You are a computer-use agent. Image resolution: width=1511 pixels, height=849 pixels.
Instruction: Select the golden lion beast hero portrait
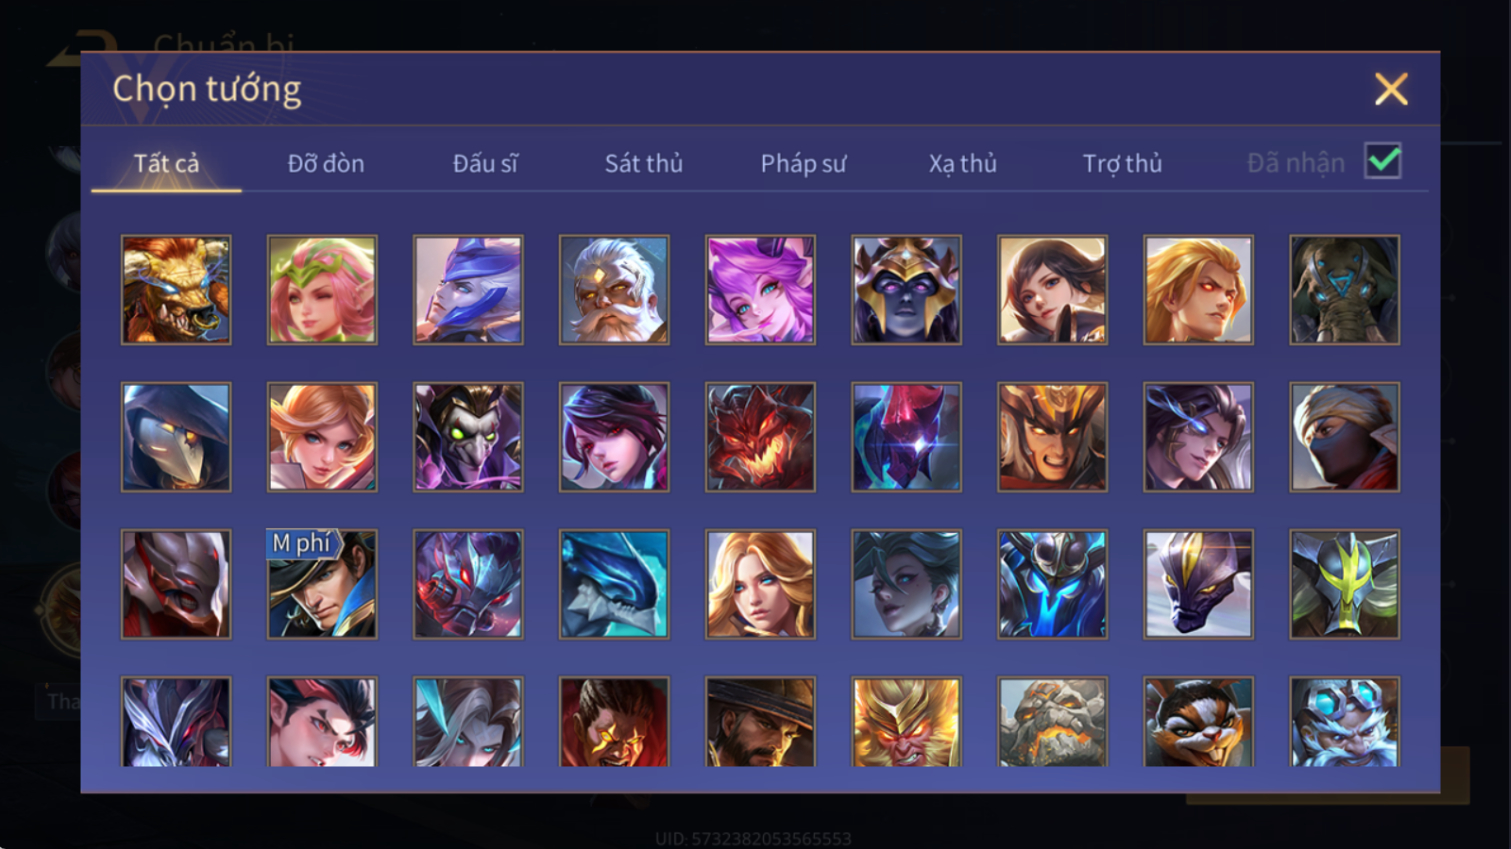[x=176, y=290]
